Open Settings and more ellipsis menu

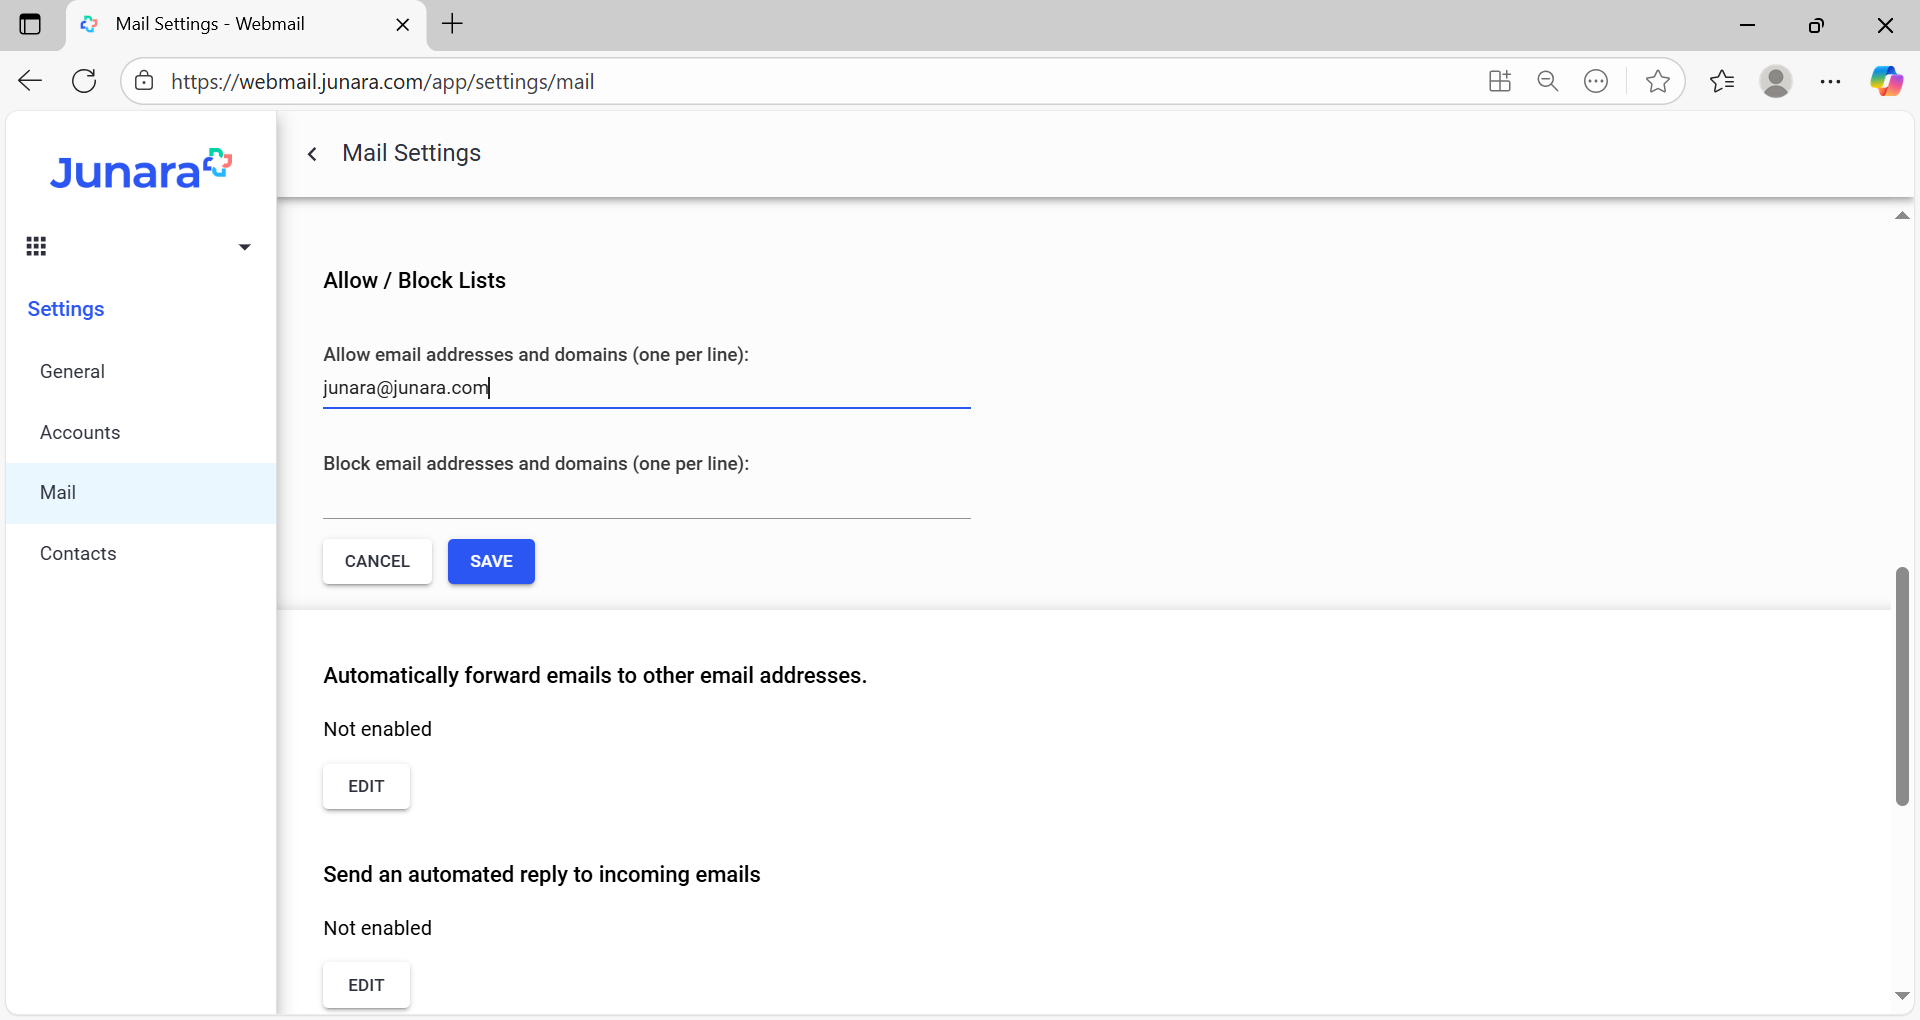tap(1831, 81)
